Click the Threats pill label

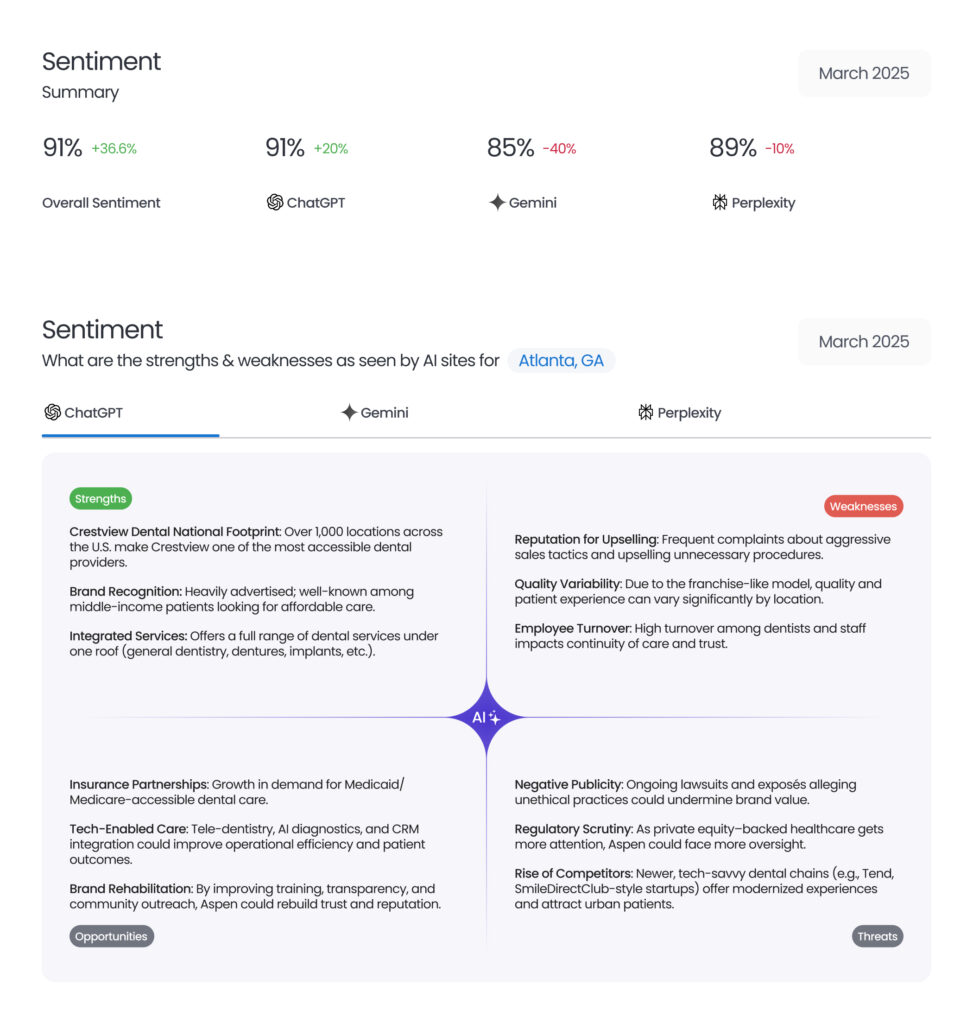[x=877, y=936]
